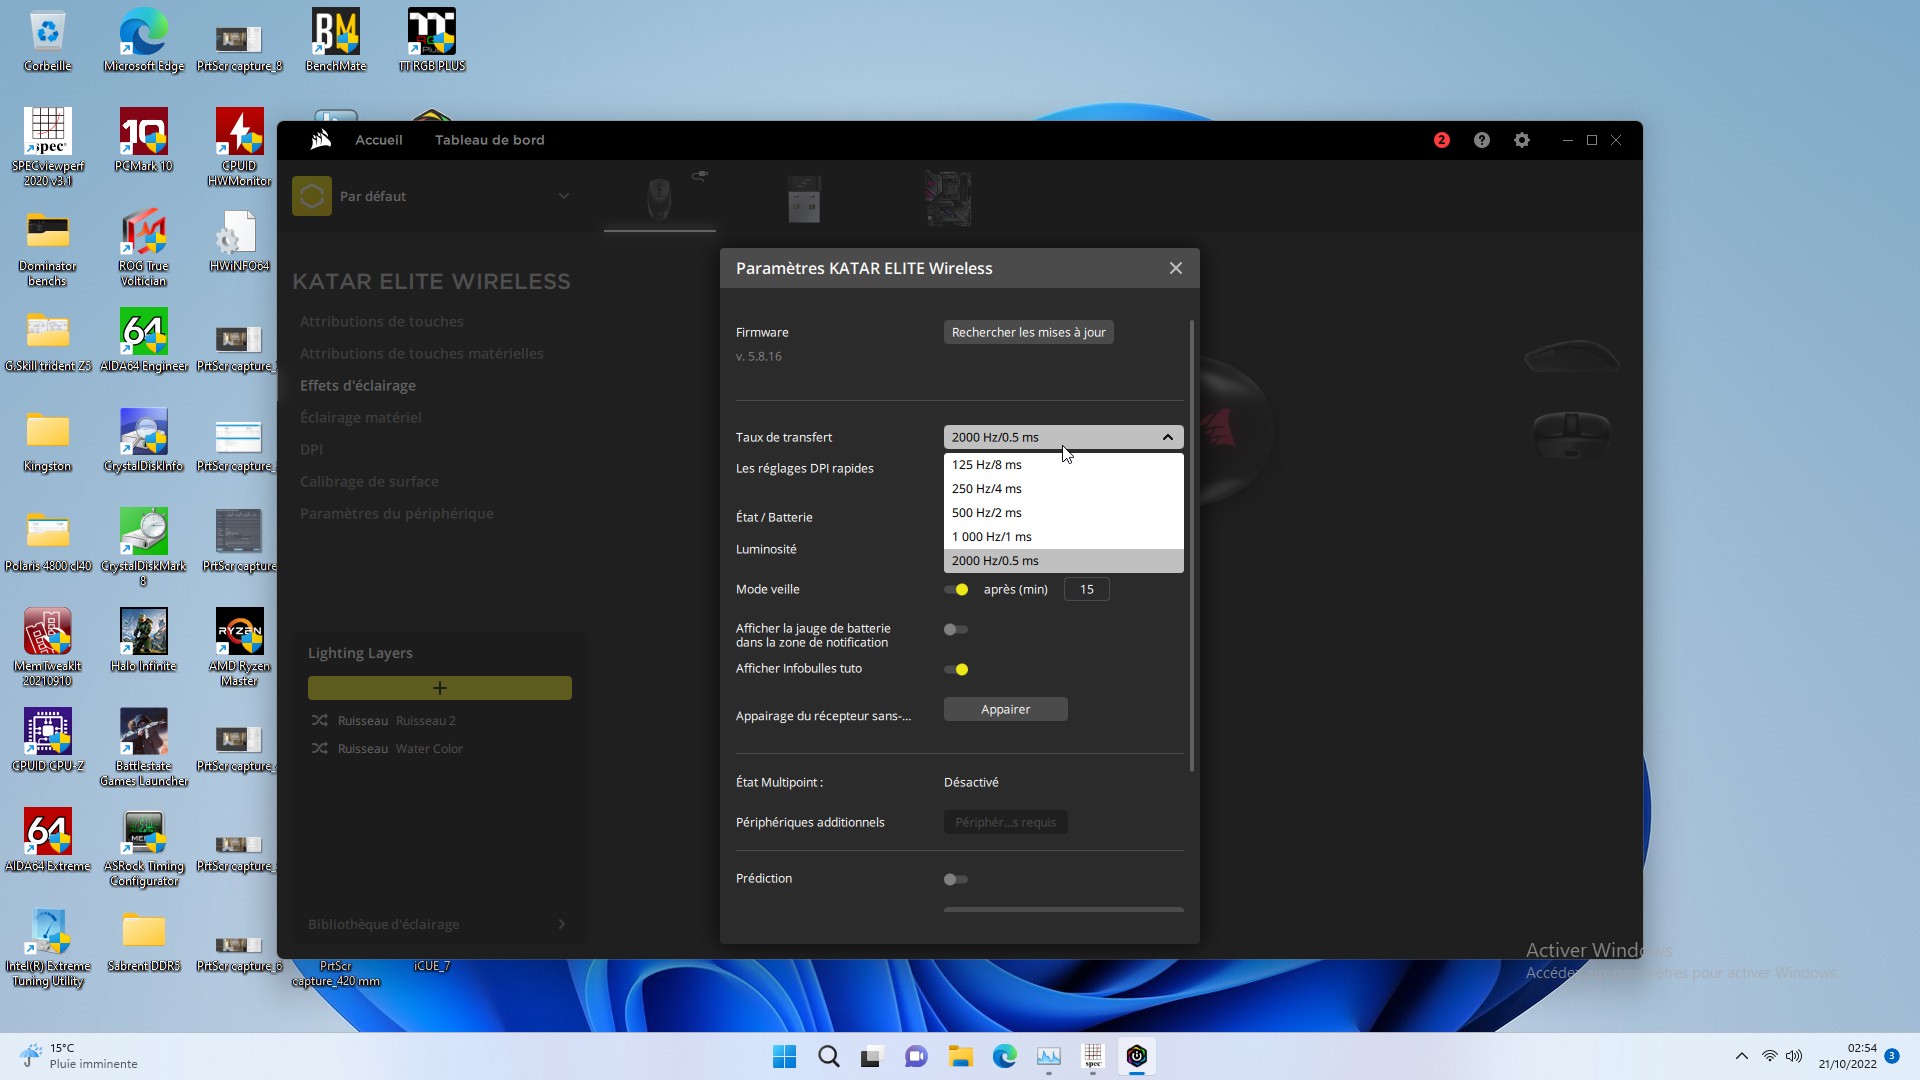The image size is (1920, 1080).
Task: Open Effets d'éclairage section
Action: coord(357,385)
